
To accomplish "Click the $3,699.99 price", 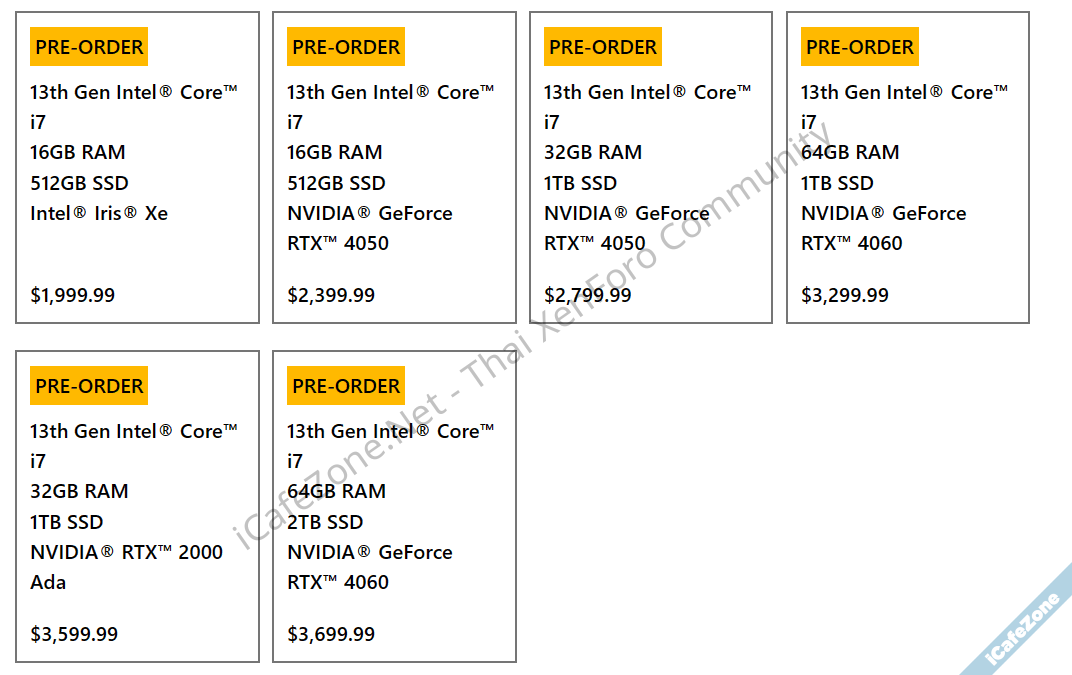I will point(331,634).
